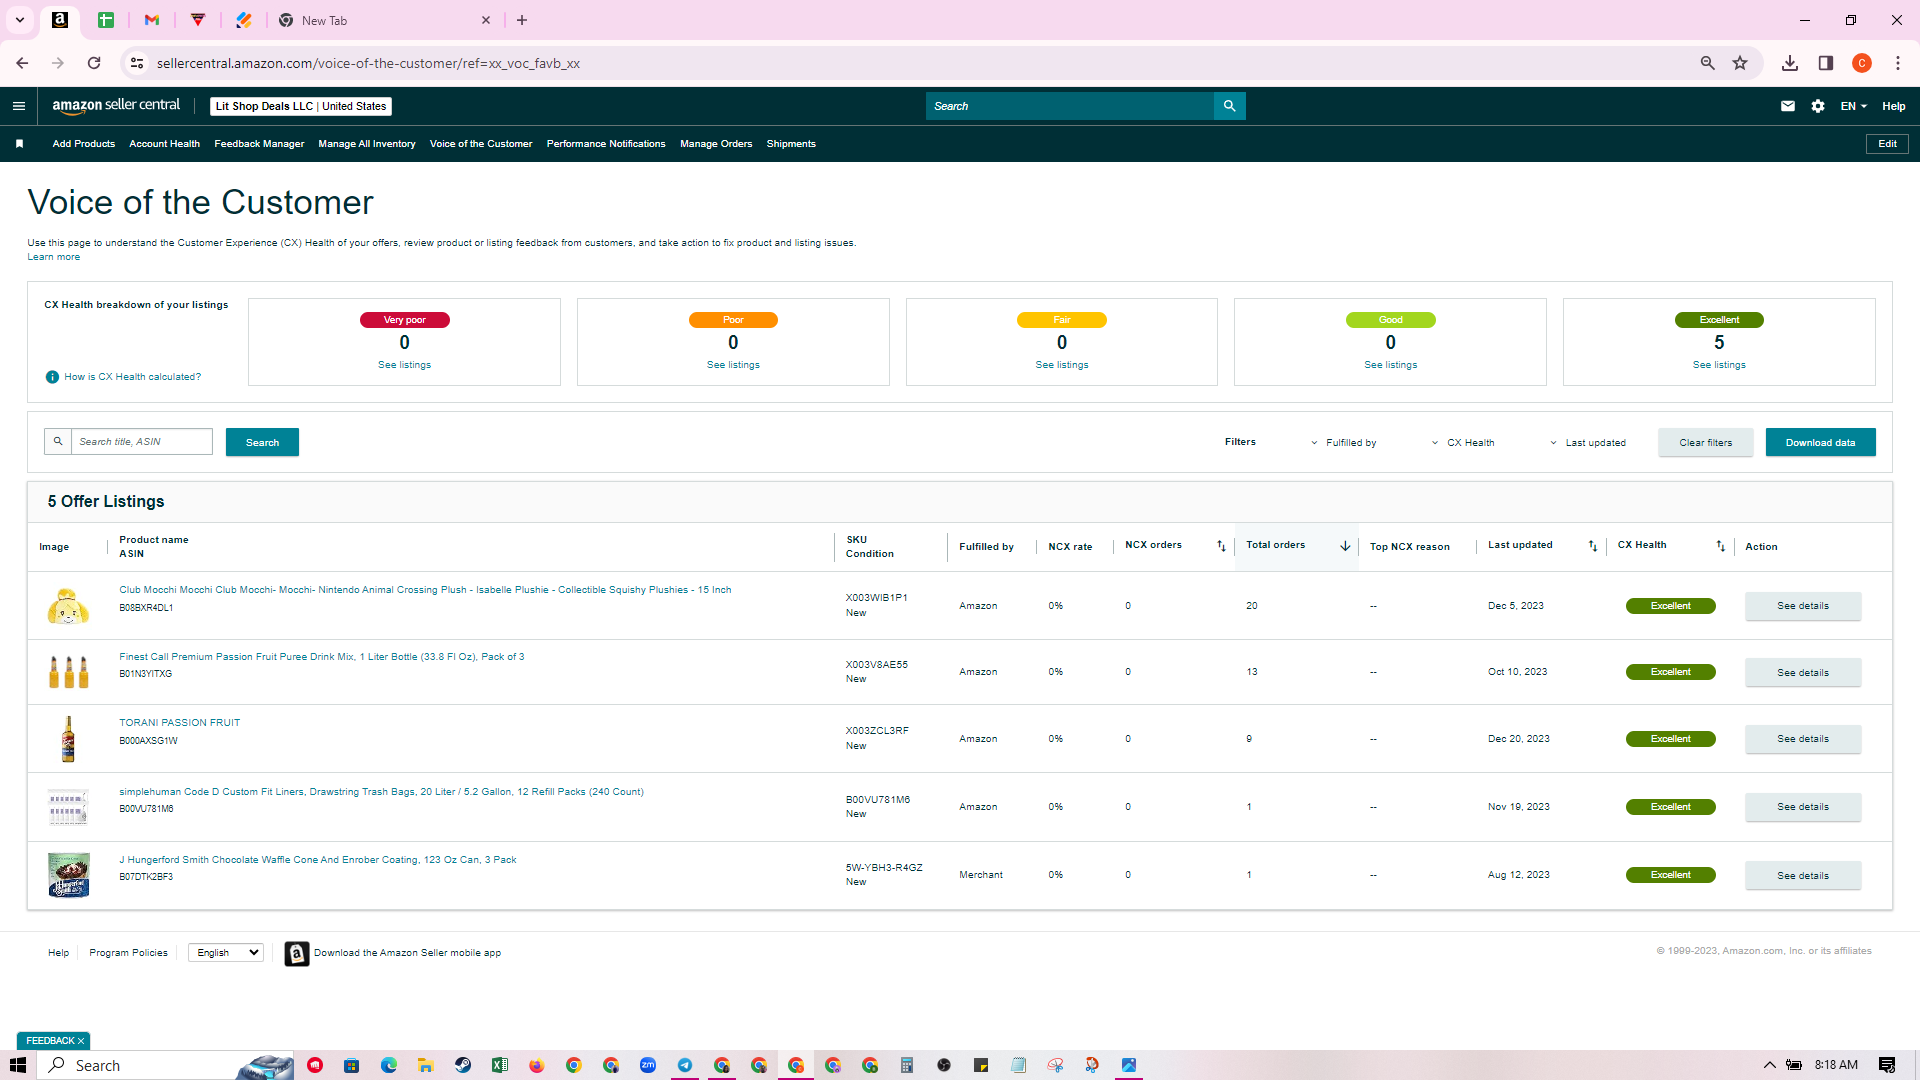Sort by the Last updated column arrows
The image size is (1920, 1080).
coord(1593,546)
